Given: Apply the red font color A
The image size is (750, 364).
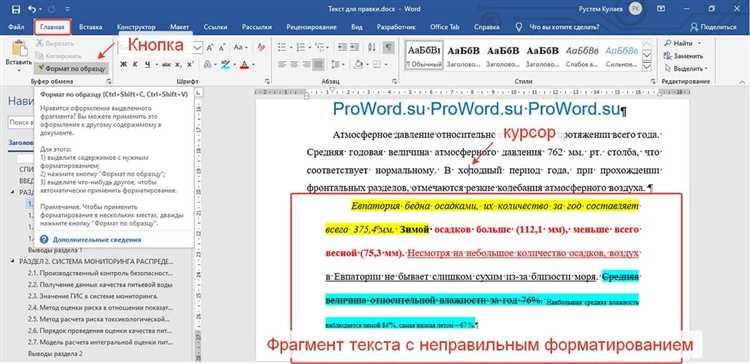Looking at the screenshot, I should (x=244, y=65).
